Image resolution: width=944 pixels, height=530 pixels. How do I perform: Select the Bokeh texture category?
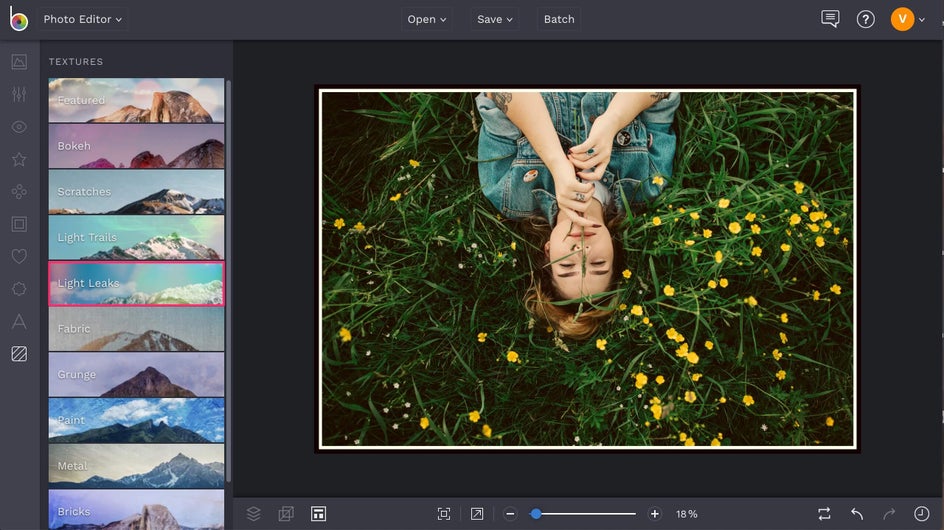click(136, 146)
